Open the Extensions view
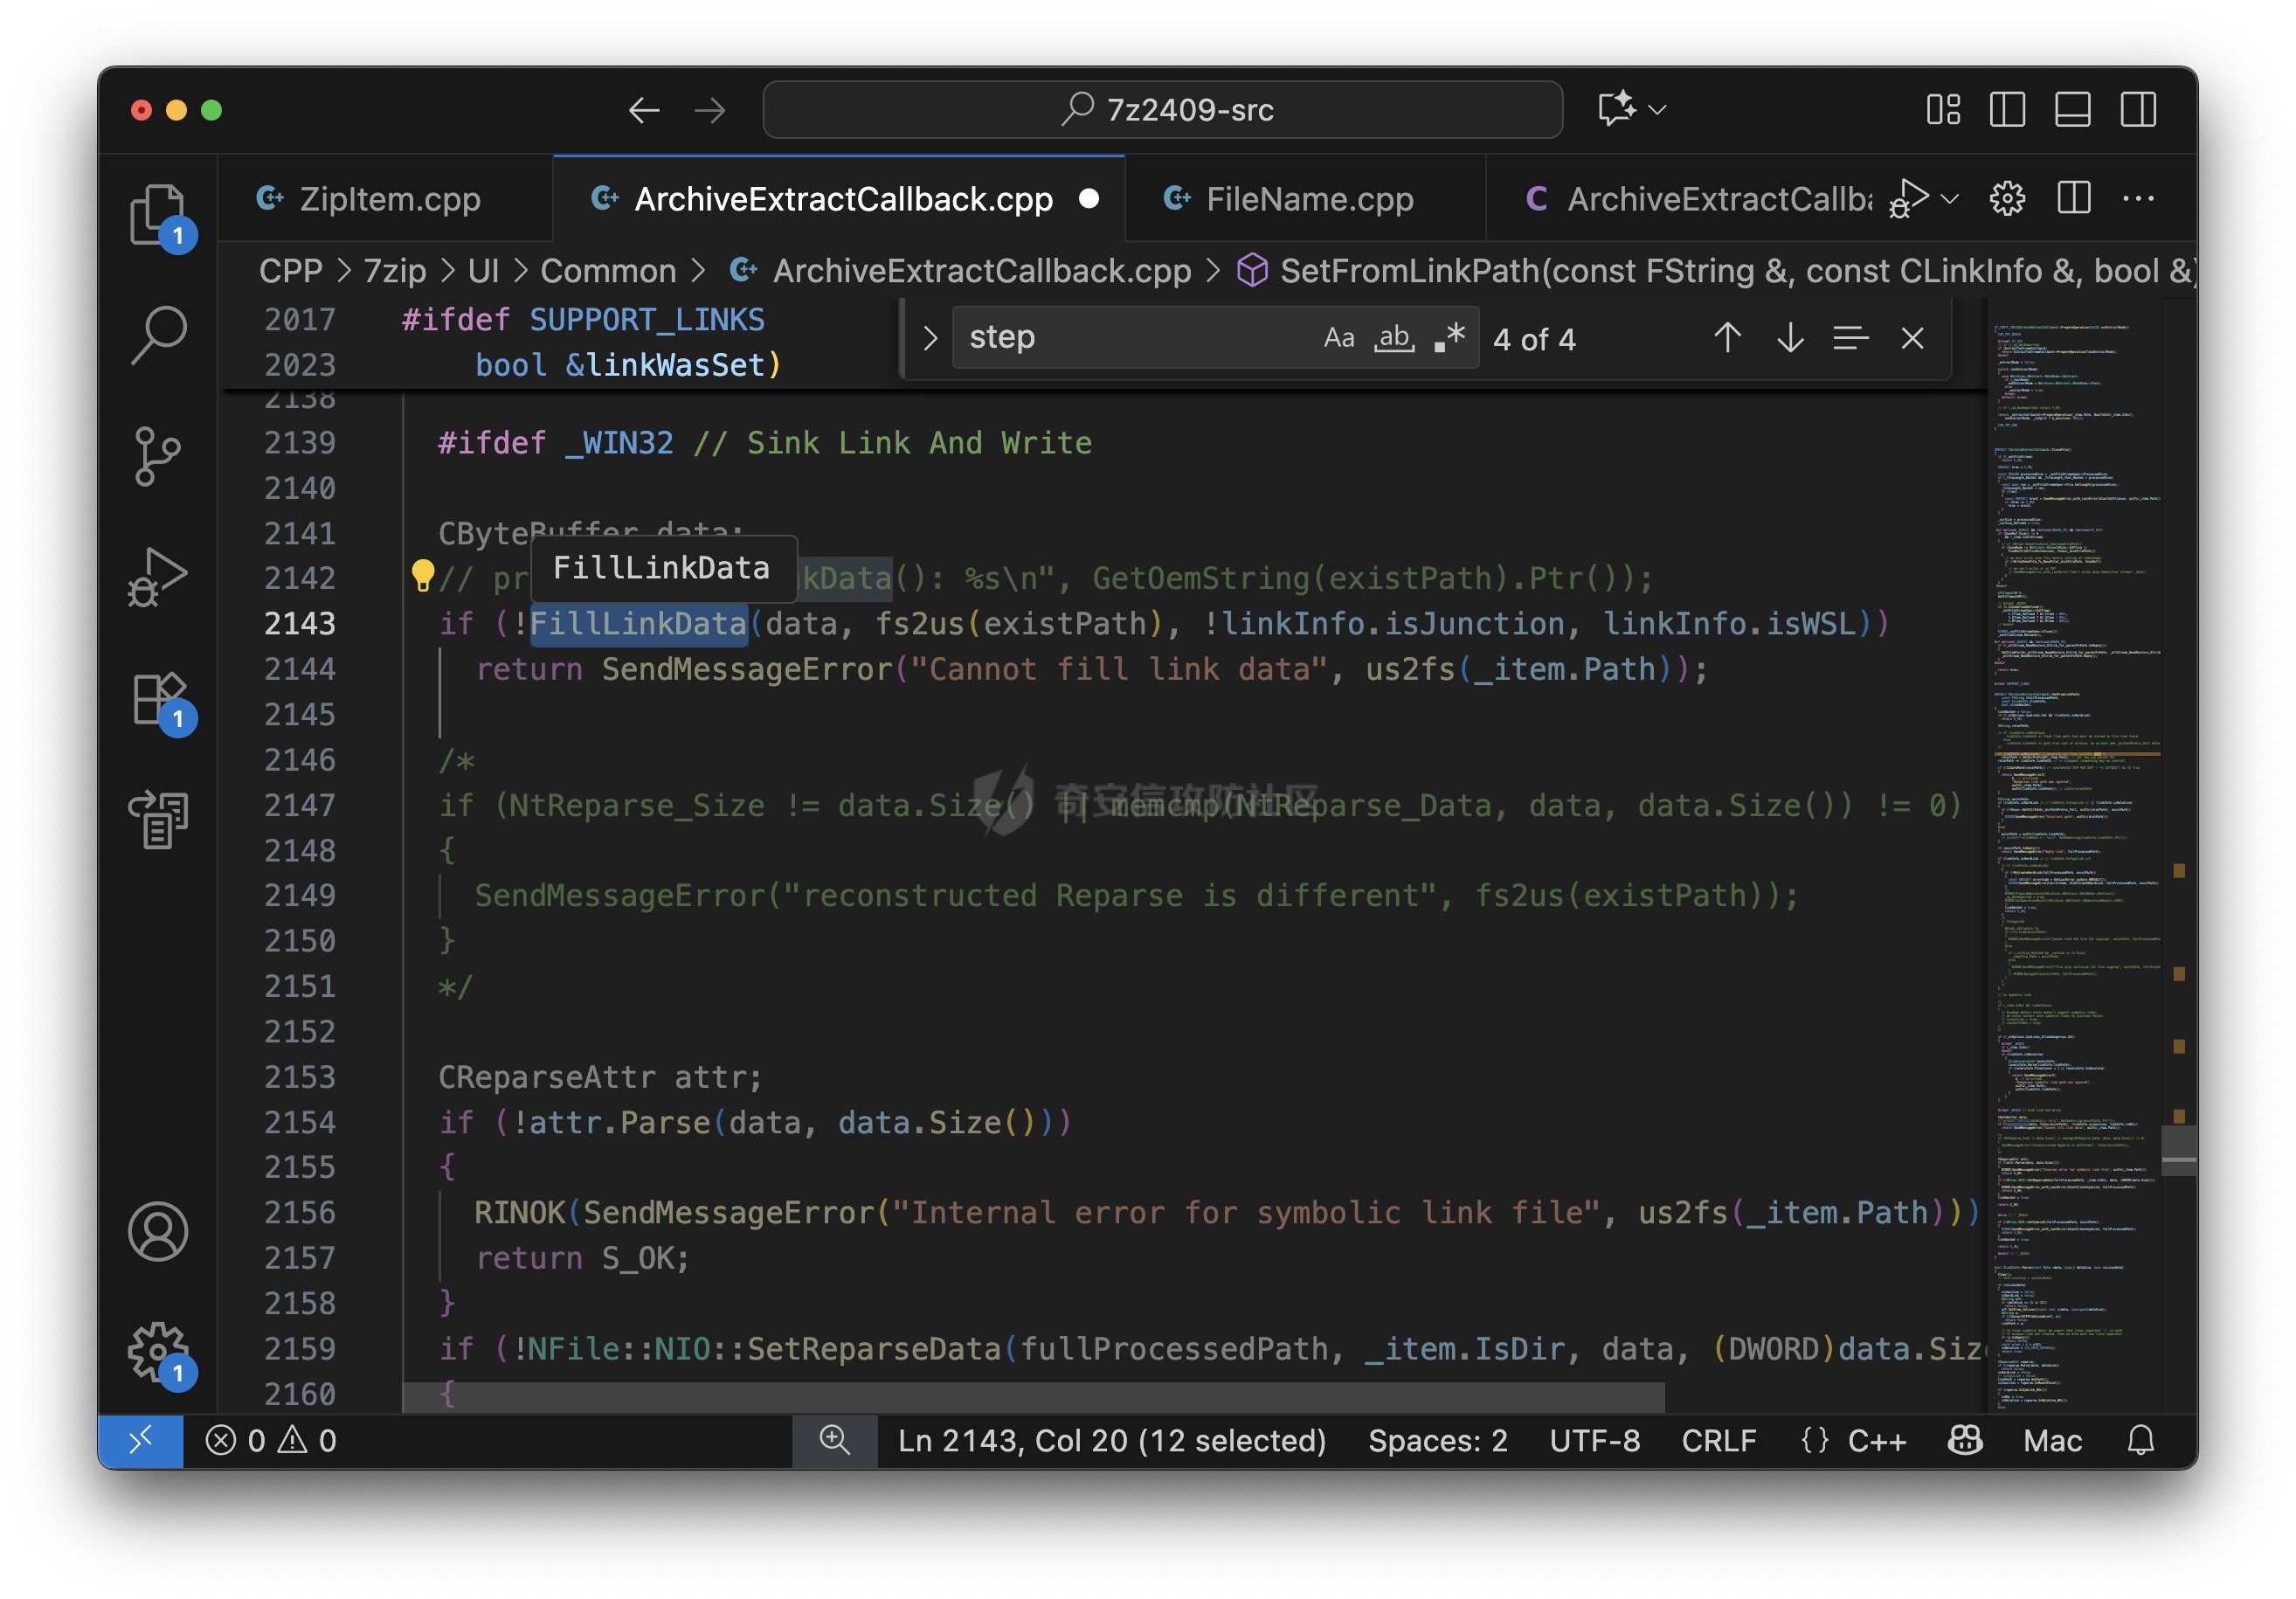Viewport: 2296px width, 1599px height. click(157, 698)
